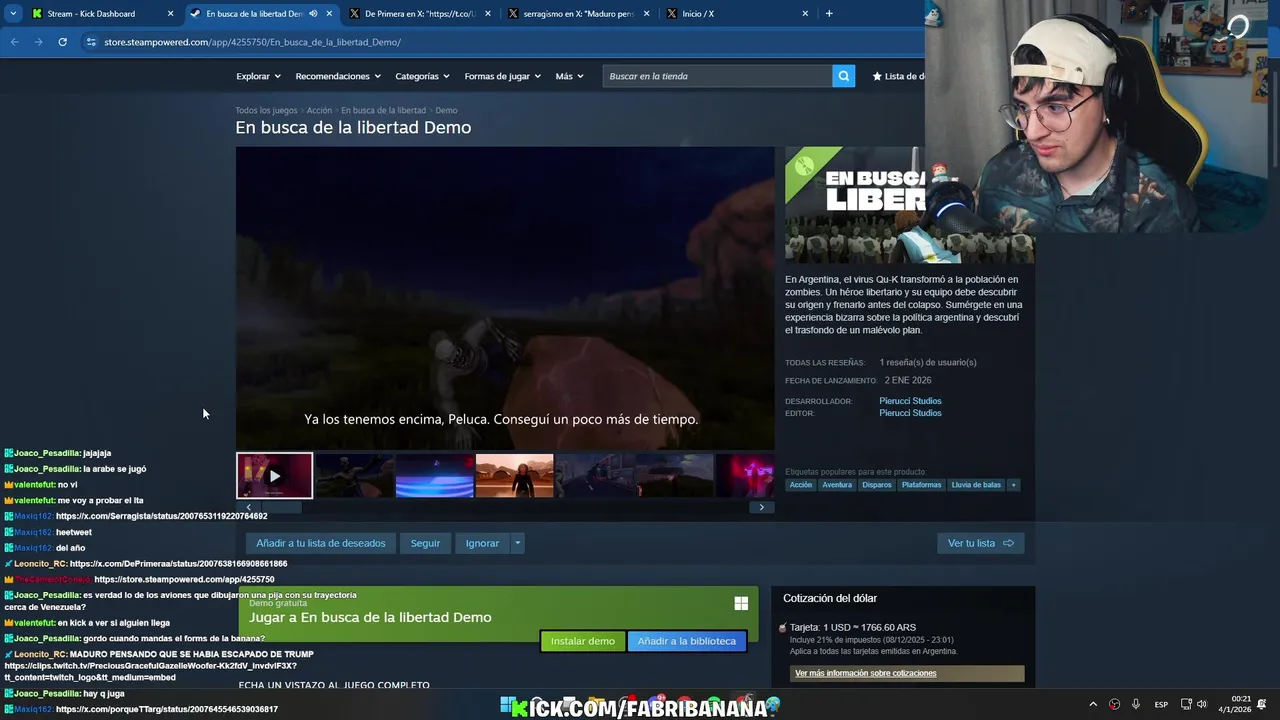Viewport: 1280px width, 720px height.
Task: Click the plus icon to add tags
Action: (1013, 485)
